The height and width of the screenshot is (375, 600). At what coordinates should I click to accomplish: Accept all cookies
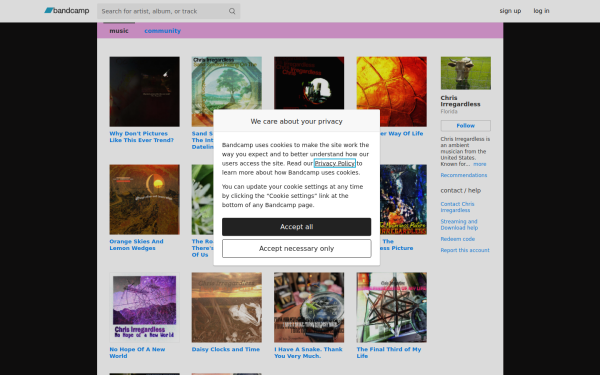coord(297,227)
